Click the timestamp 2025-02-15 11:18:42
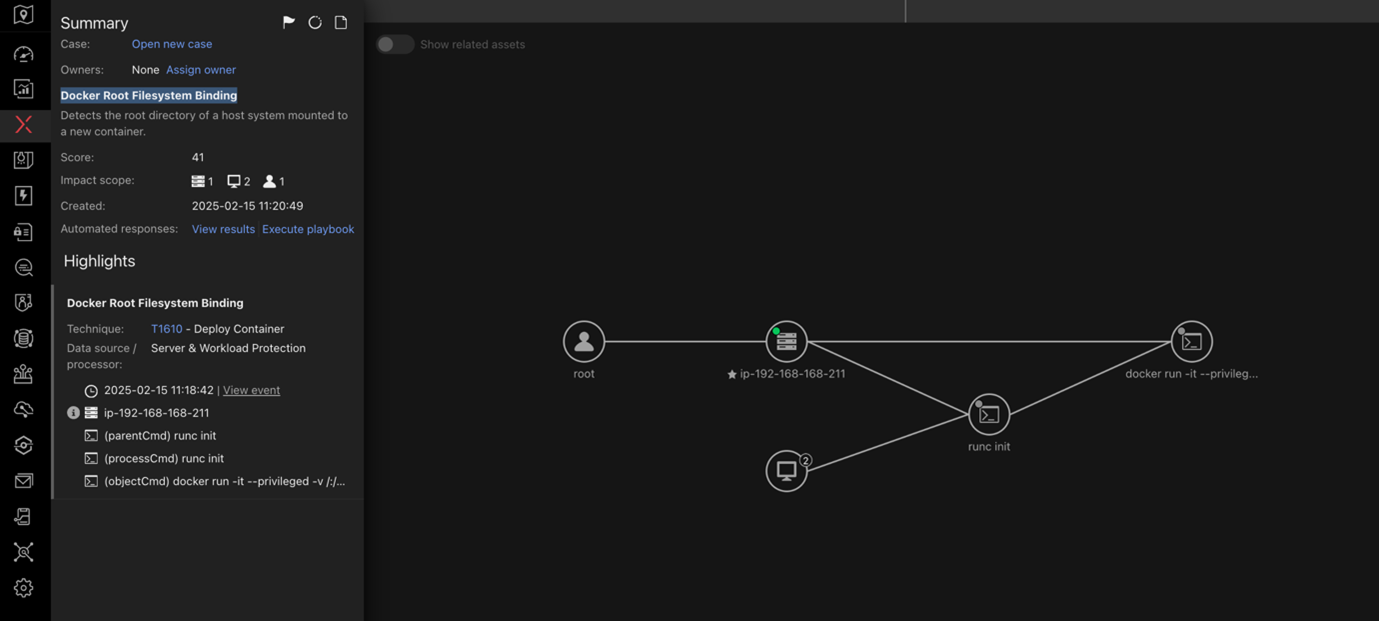Image resolution: width=1379 pixels, height=621 pixels. pyautogui.click(x=159, y=390)
